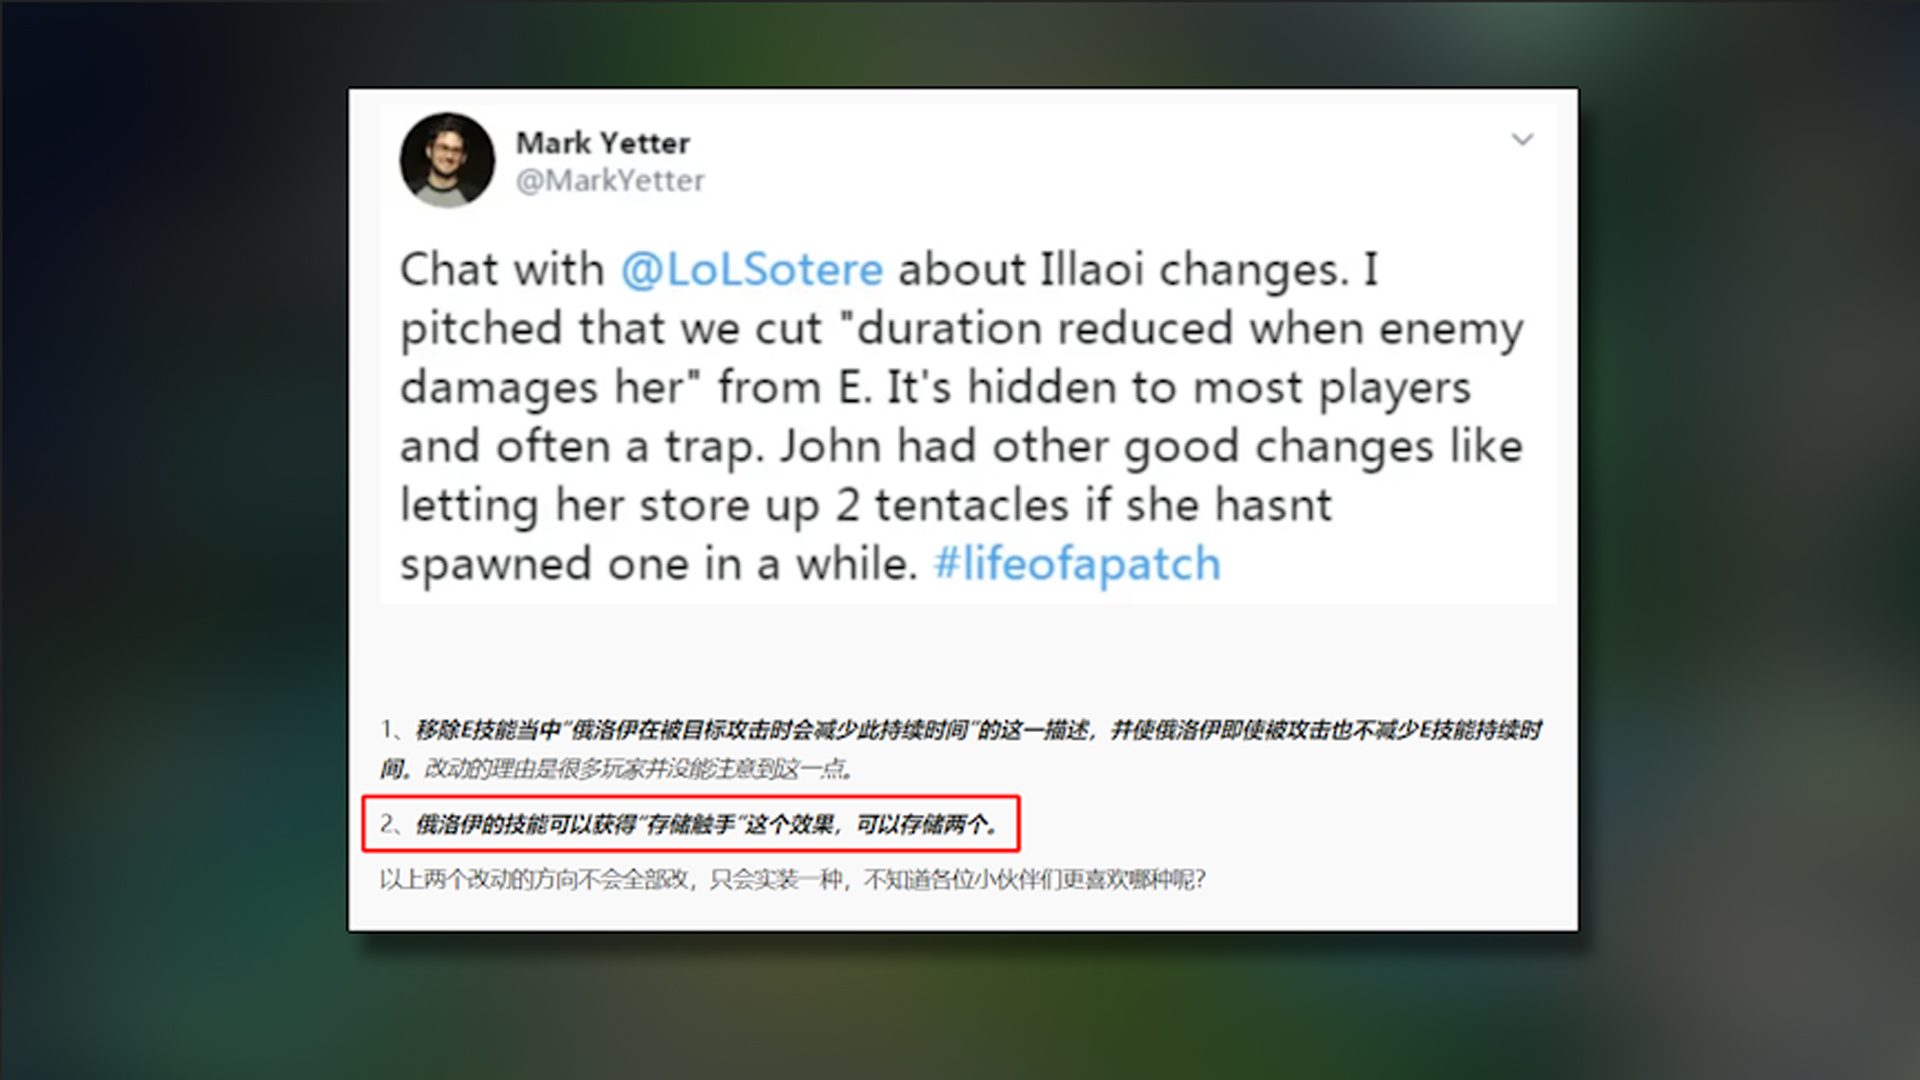Click the blurred background outside the card
1920x1080 pixels.
click(170, 540)
